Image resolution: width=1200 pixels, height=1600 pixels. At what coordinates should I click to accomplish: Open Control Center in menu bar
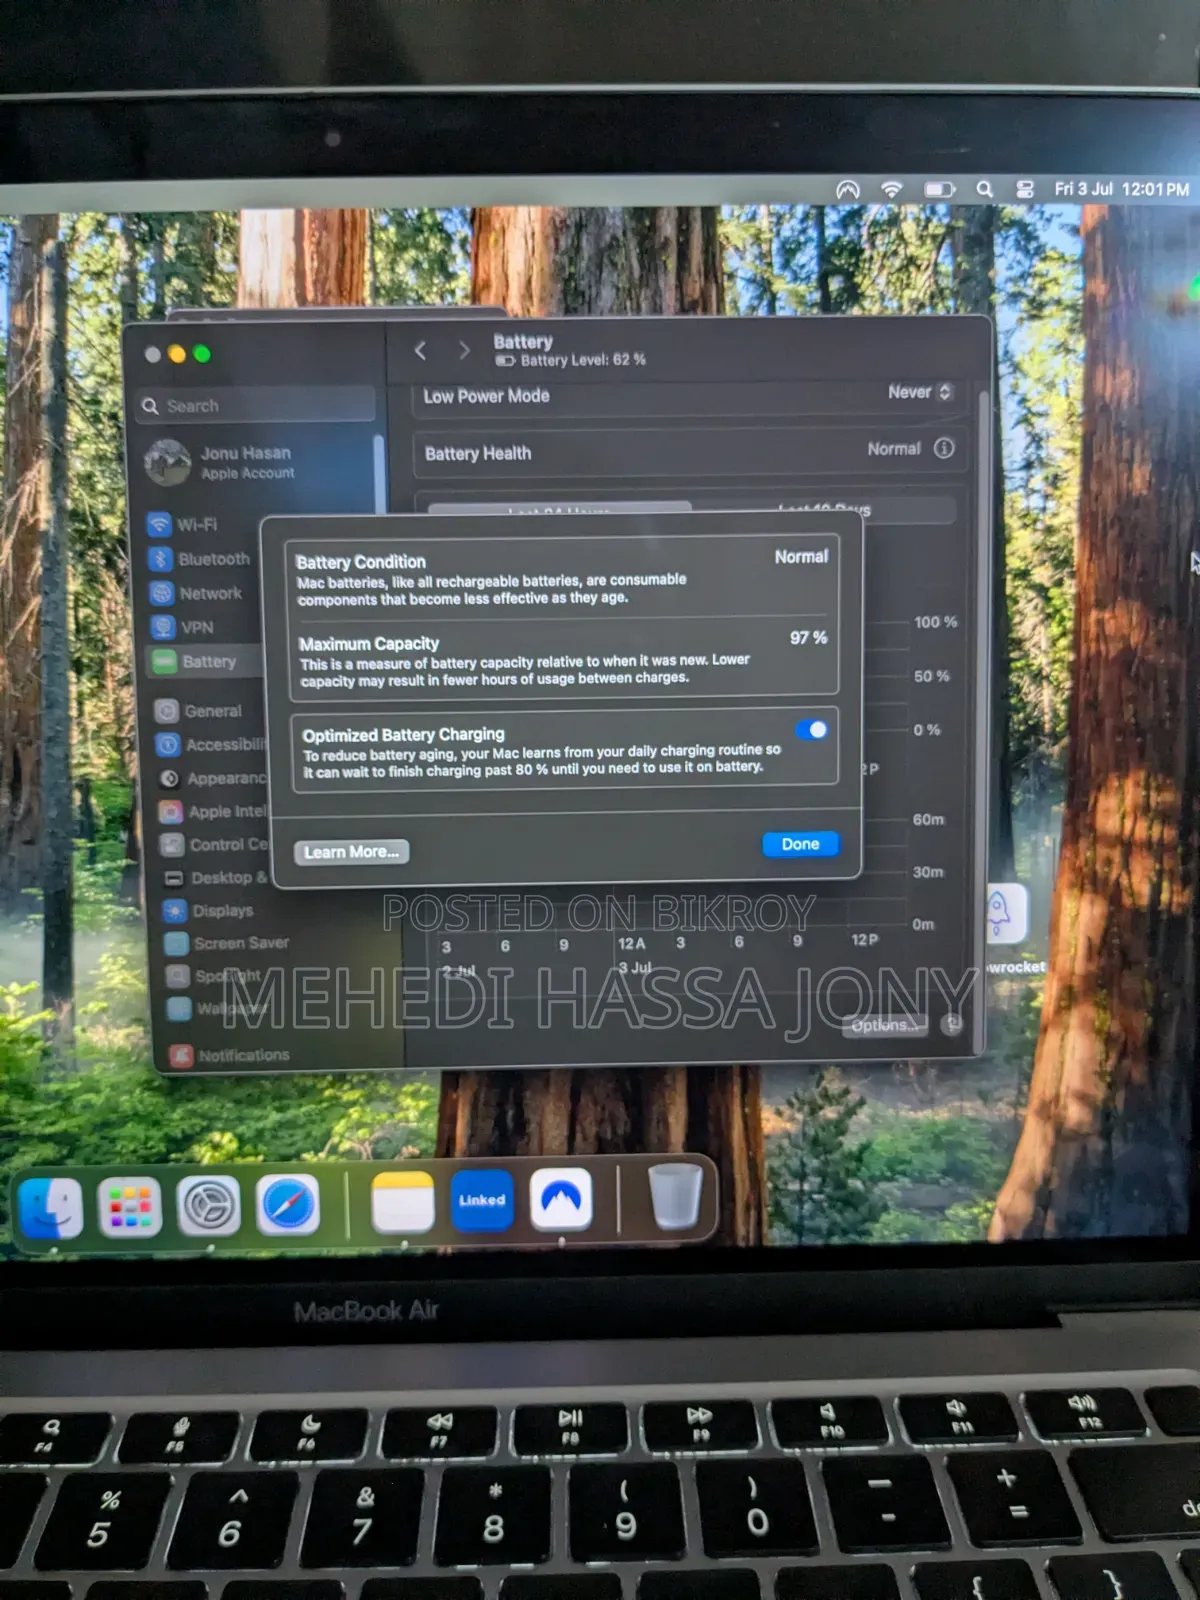click(1025, 189)
